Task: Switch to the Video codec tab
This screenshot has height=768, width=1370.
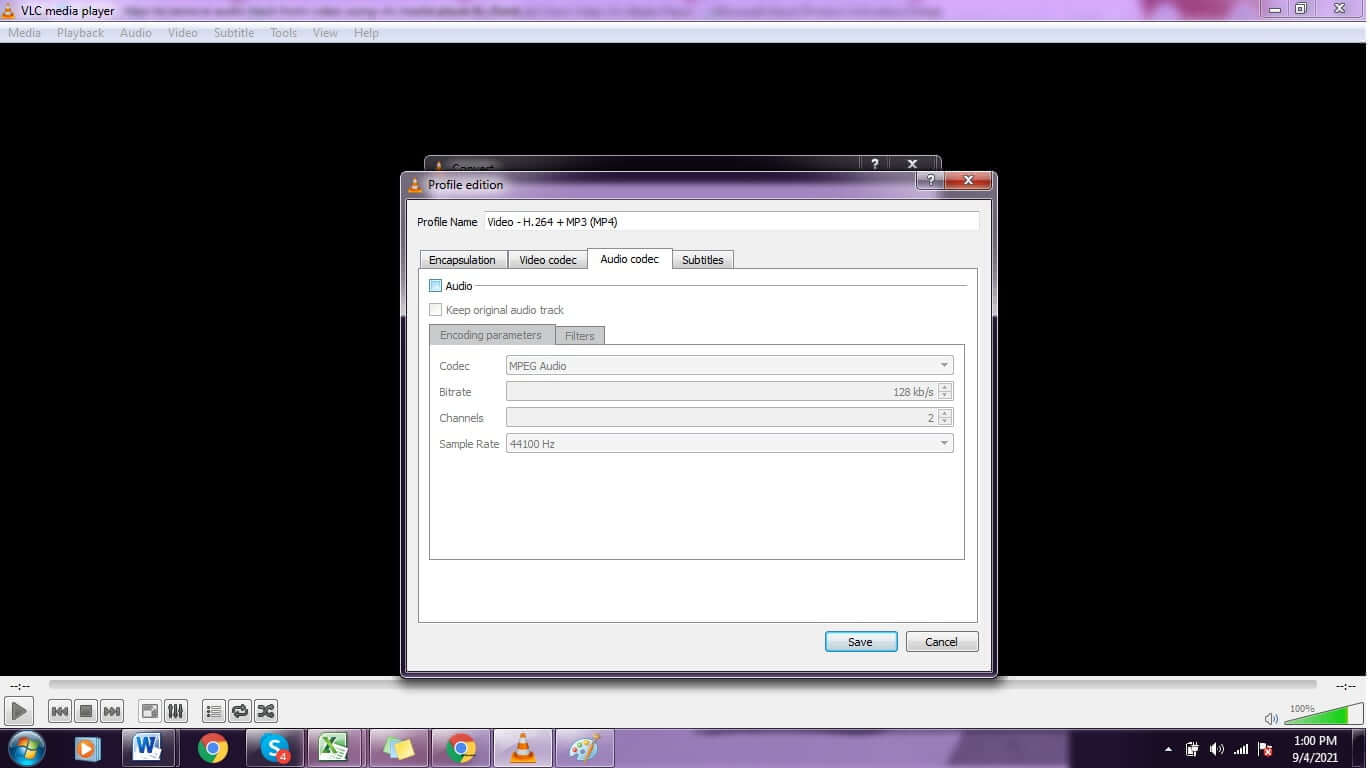Action: (x=548, y=260)
